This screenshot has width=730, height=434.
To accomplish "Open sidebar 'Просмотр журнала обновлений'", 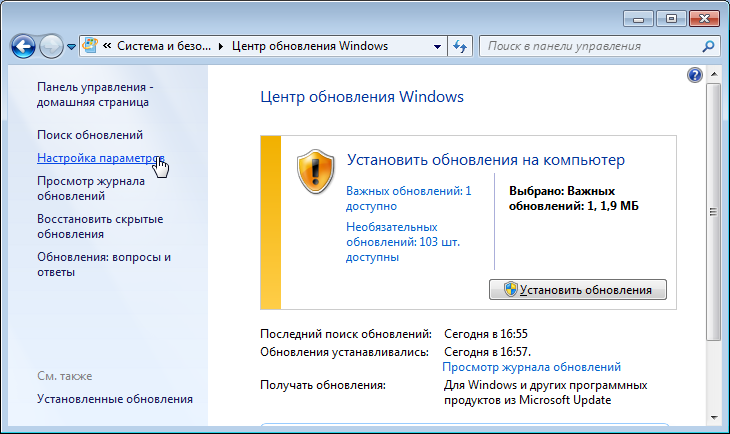I will coord(91,189).
